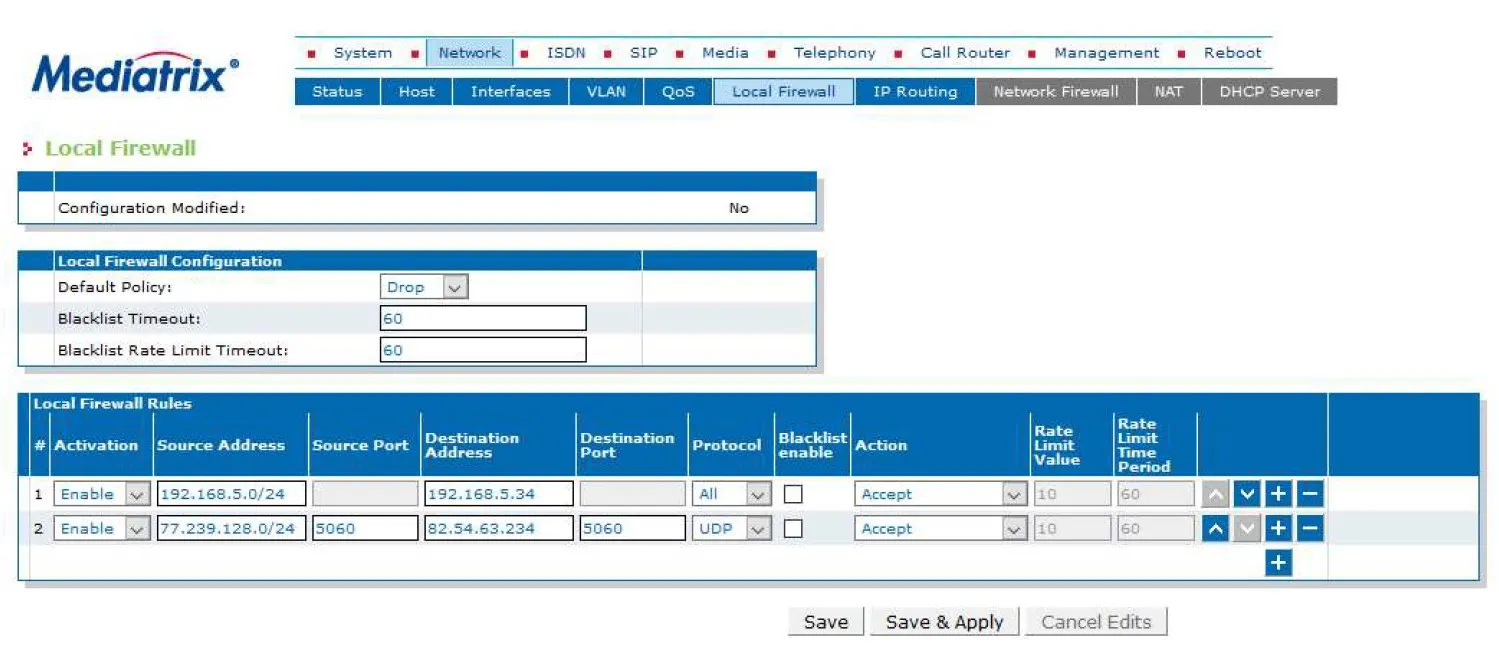Open the Default Policy dropdown
Screen dimensions: 1499x672
tap(425, 287)
